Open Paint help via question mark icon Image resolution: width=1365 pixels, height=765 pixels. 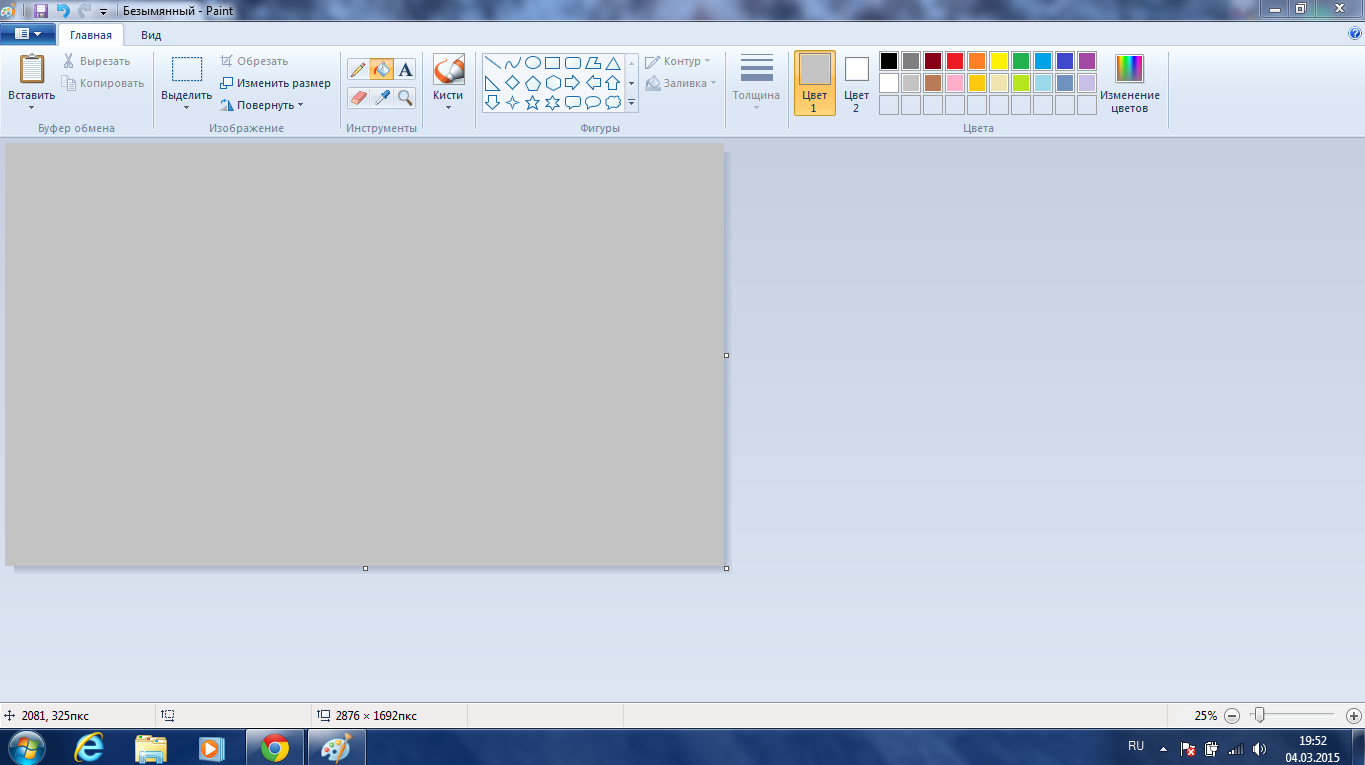click(x=1355, y=34)
